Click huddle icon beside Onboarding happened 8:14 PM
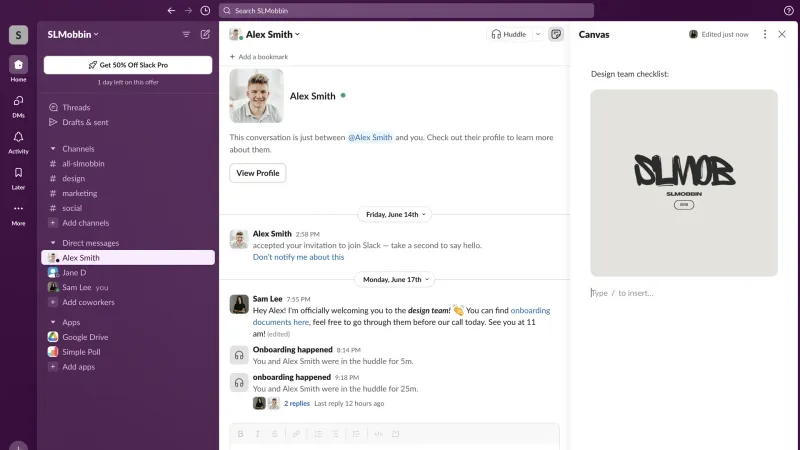The height and width of the screenshot is (450, 800). 239,355
